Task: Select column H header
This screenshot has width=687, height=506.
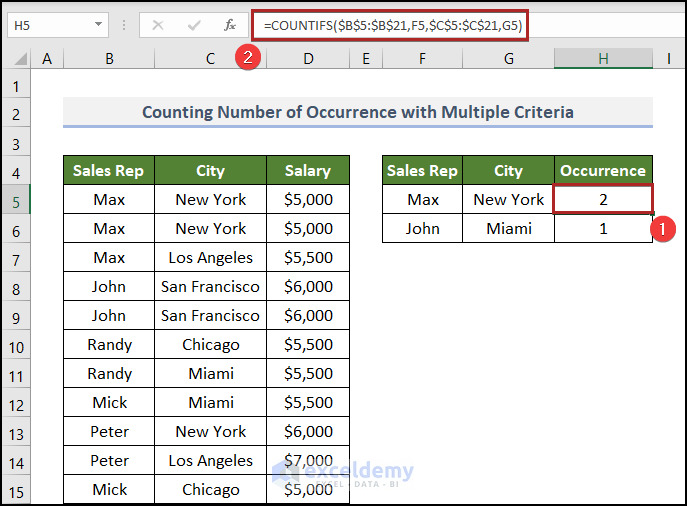Action: click(603, 60)
